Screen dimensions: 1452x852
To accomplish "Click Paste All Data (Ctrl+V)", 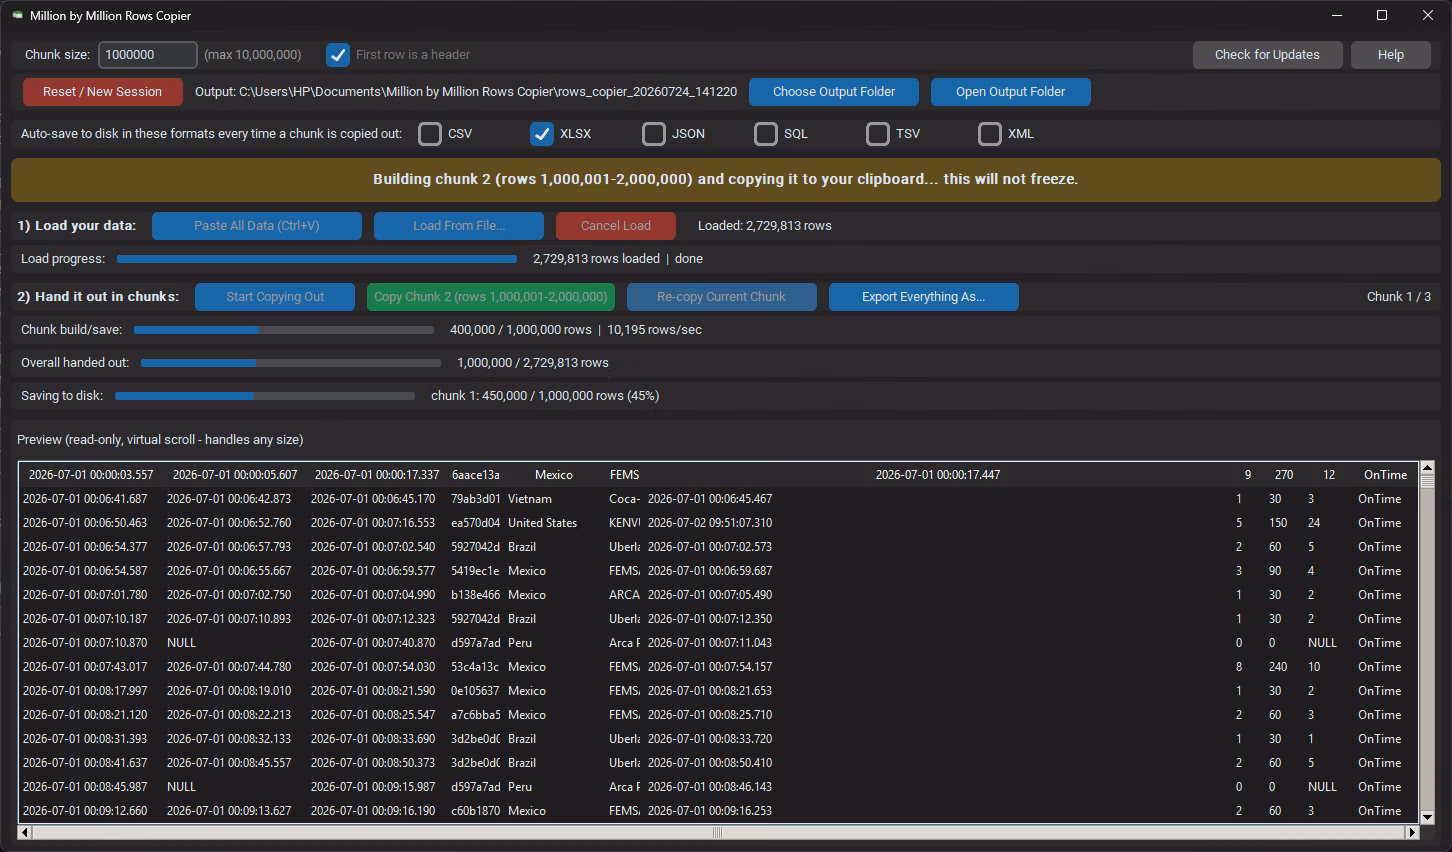I will [x=257, y=226].
